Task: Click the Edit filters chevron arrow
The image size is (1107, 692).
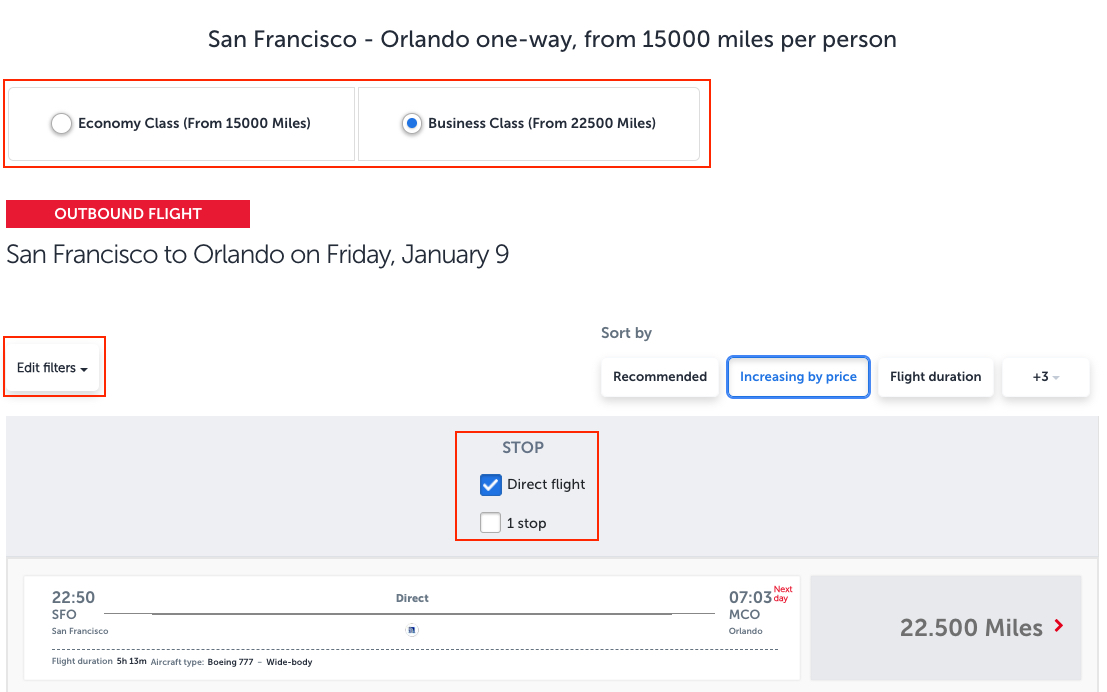Action: [82, 368]
